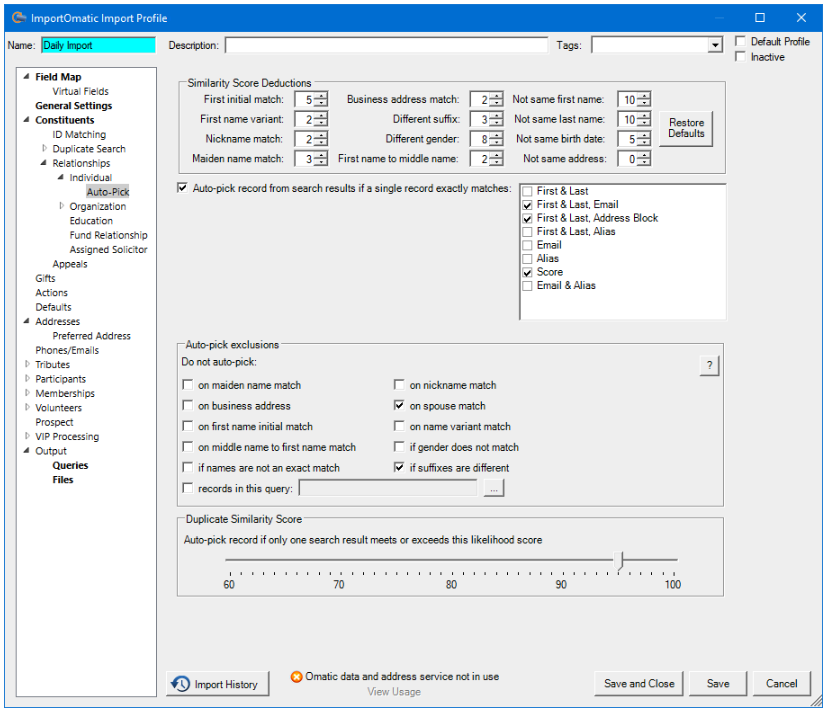Open the auto-pick exclusions help question mark

709,365
